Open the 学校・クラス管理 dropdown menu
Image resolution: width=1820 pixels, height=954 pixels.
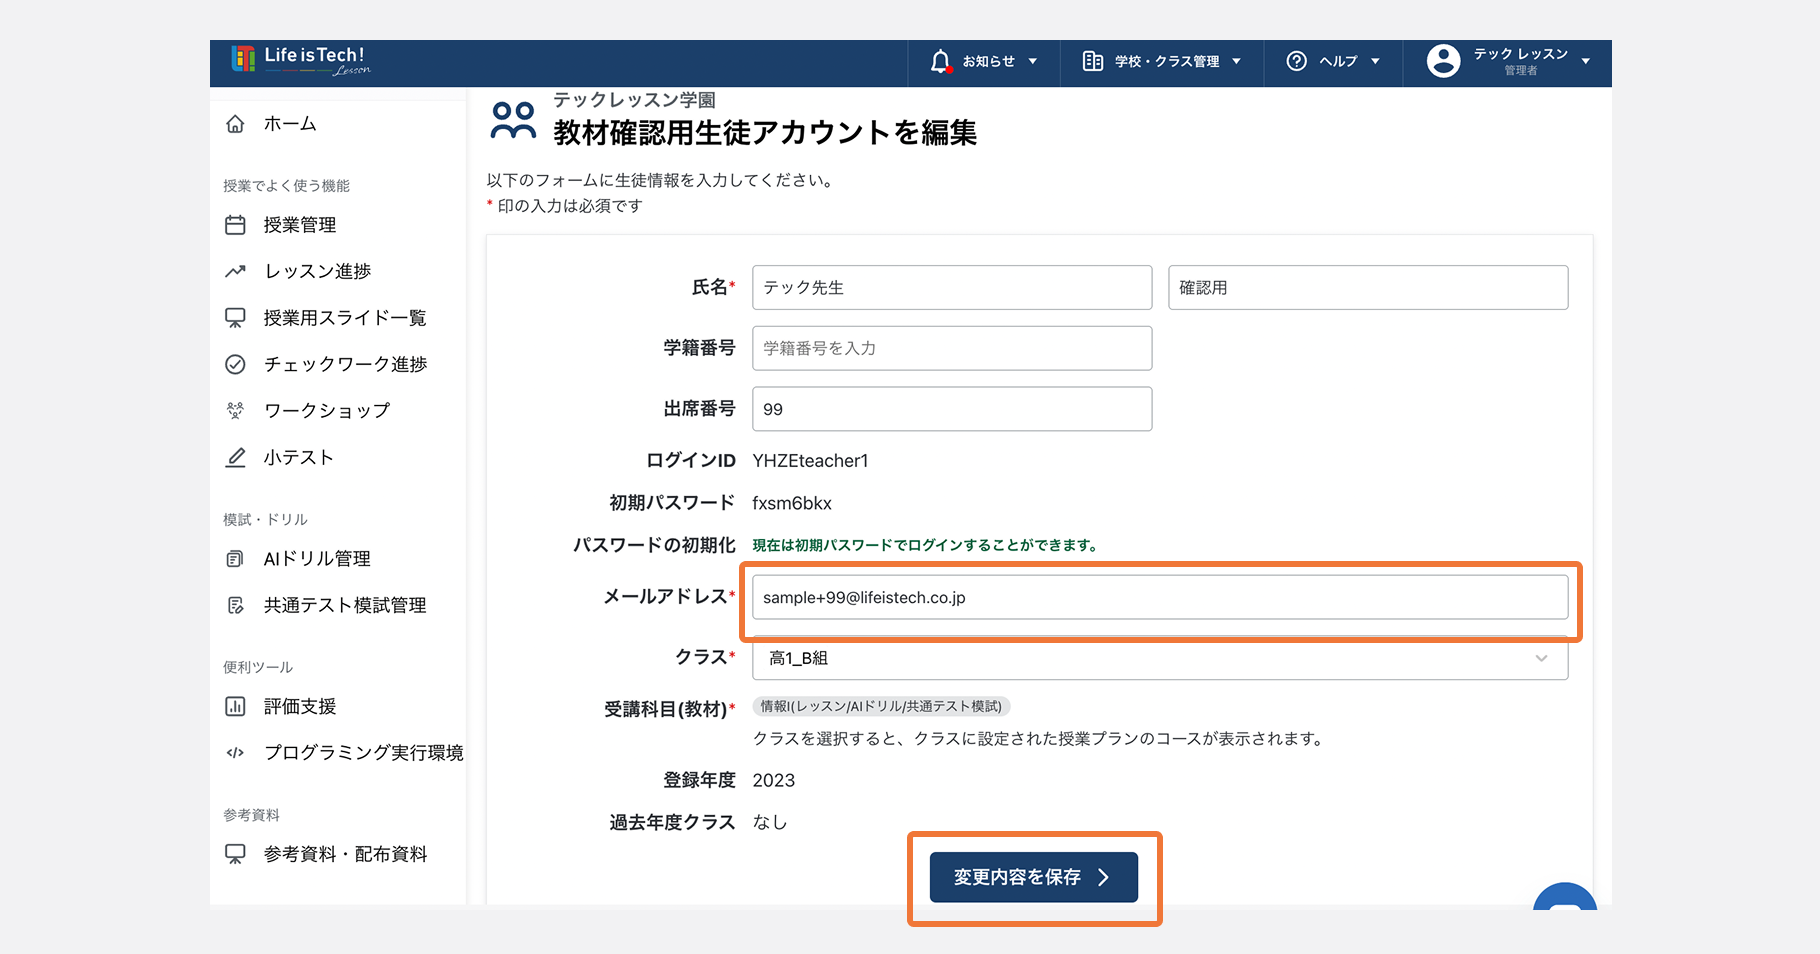(x=1162, y=61)
